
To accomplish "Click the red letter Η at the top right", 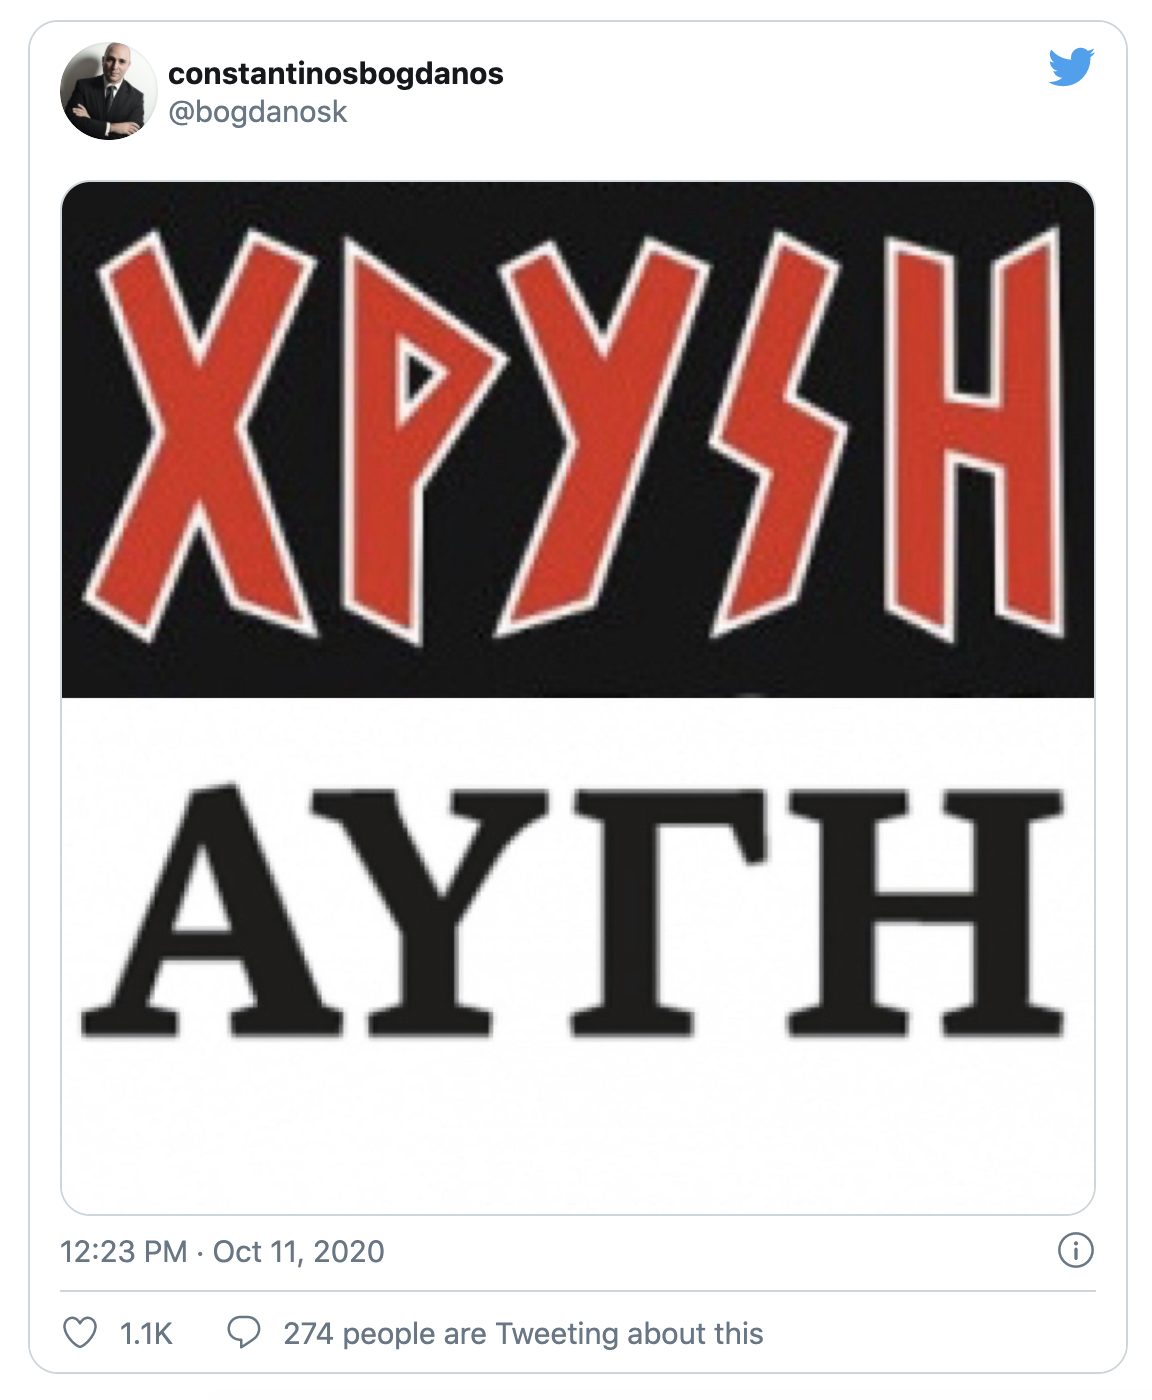I will pos(972,435).
